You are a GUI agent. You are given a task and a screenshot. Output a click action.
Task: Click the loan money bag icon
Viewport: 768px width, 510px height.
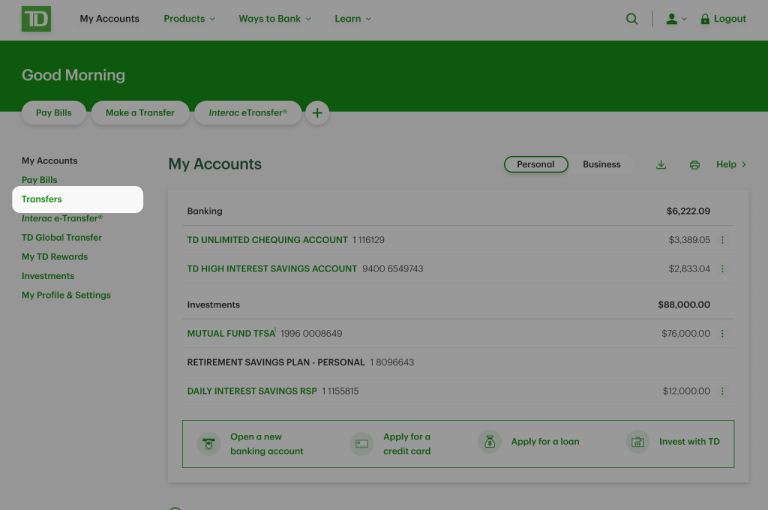click(x=489, y=442)
